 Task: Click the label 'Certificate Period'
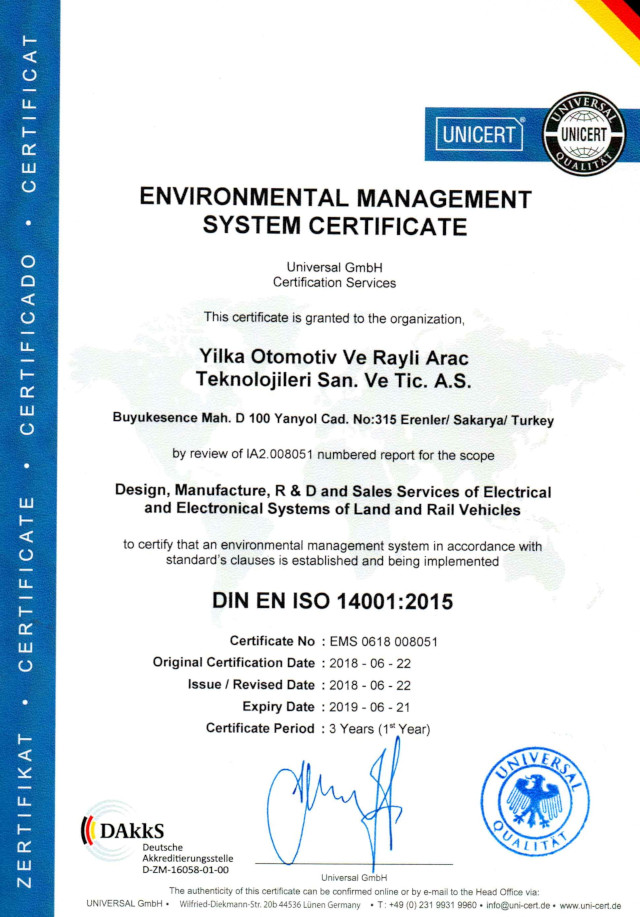click(x=260, y=729)
